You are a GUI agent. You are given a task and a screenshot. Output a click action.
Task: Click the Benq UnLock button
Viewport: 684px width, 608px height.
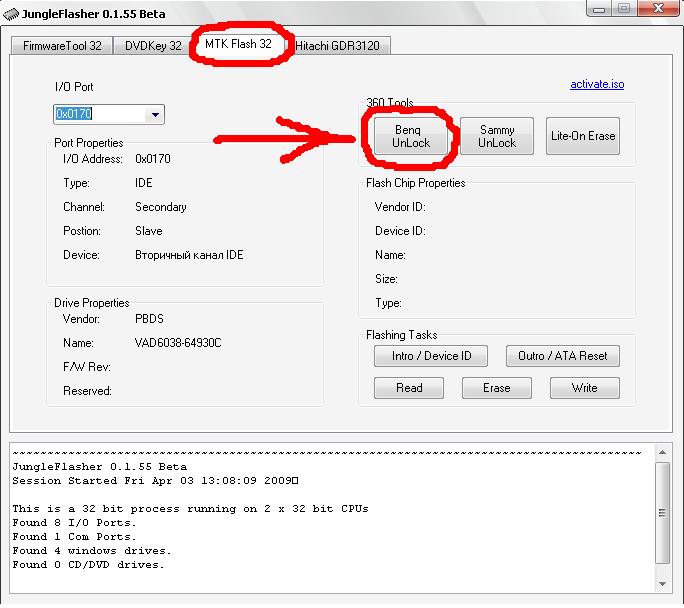410,136
